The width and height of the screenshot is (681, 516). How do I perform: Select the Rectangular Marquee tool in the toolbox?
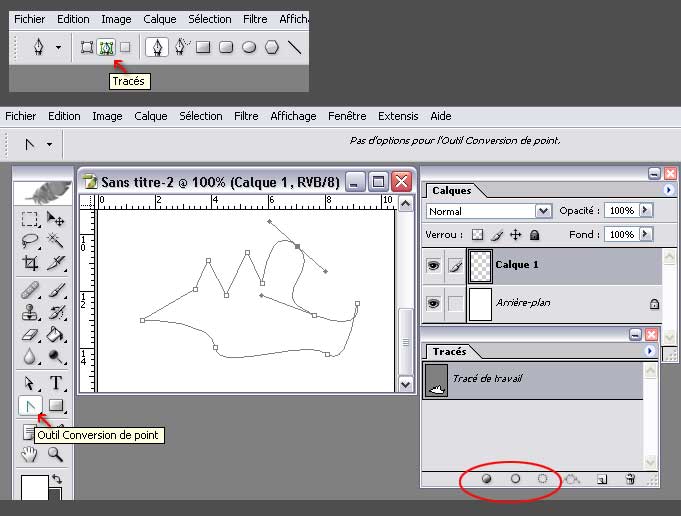coord(30,219)
